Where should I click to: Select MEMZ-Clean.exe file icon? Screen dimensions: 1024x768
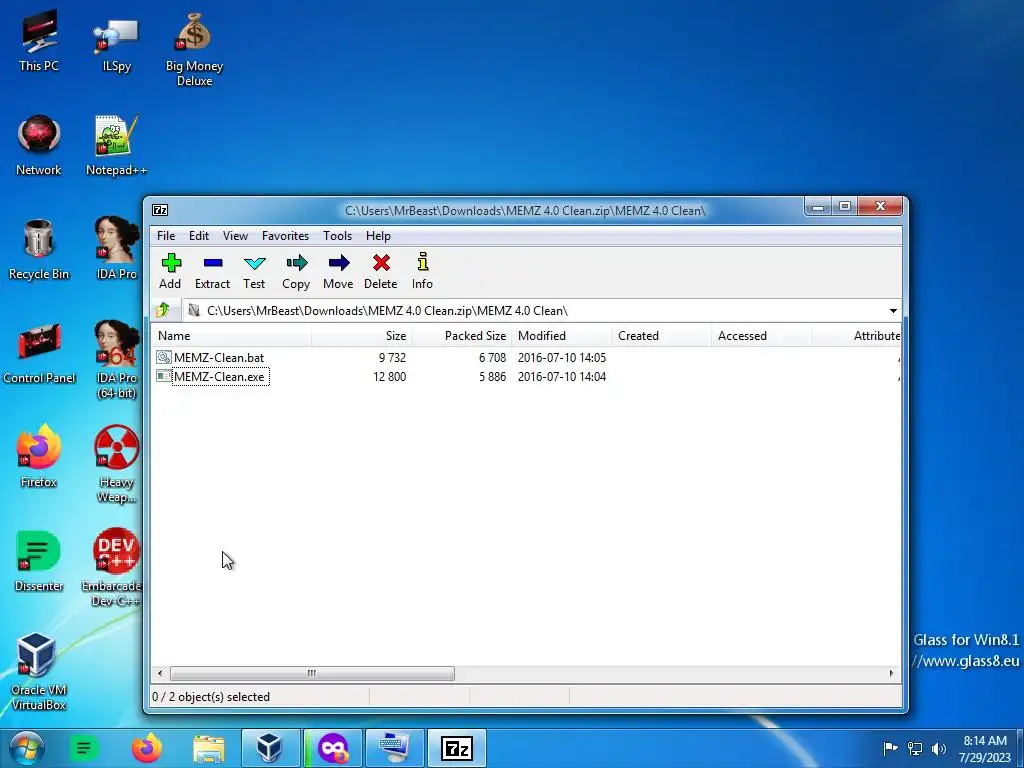(x=164, y=376)
